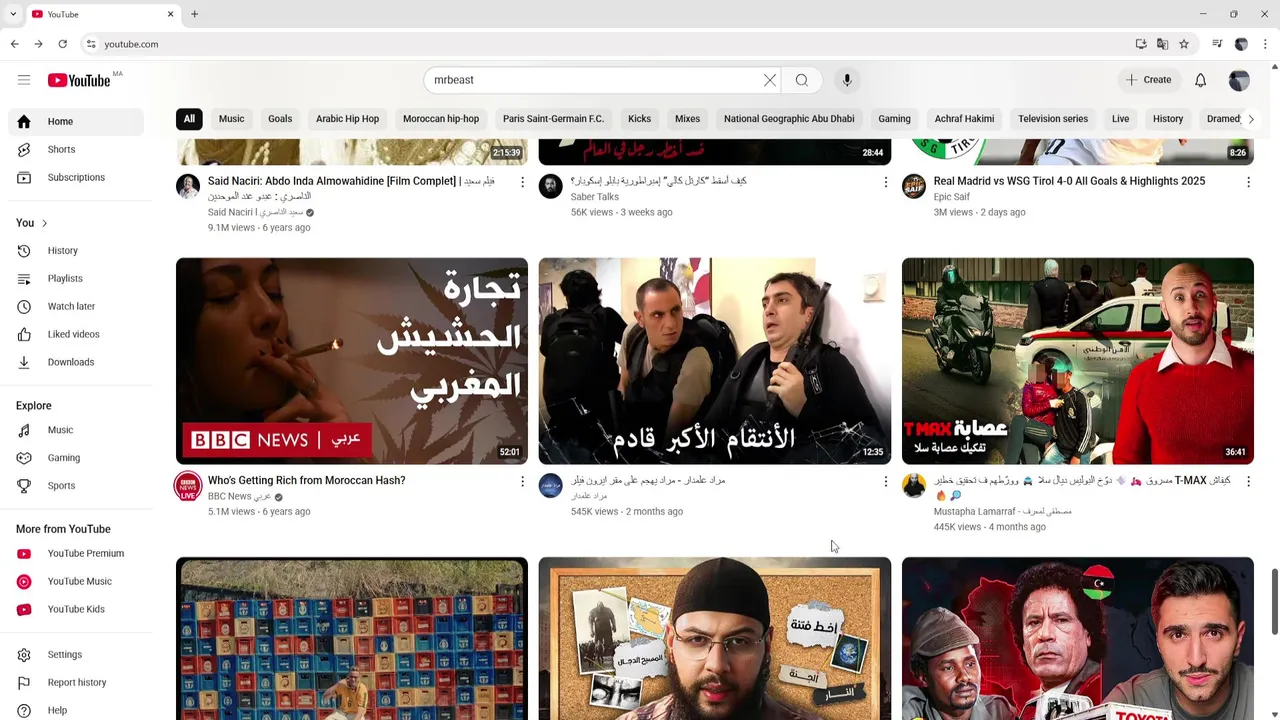Viewport: 1280px width, 720px height.
Task: Open the notifications bell
Action: point(1200,80)
